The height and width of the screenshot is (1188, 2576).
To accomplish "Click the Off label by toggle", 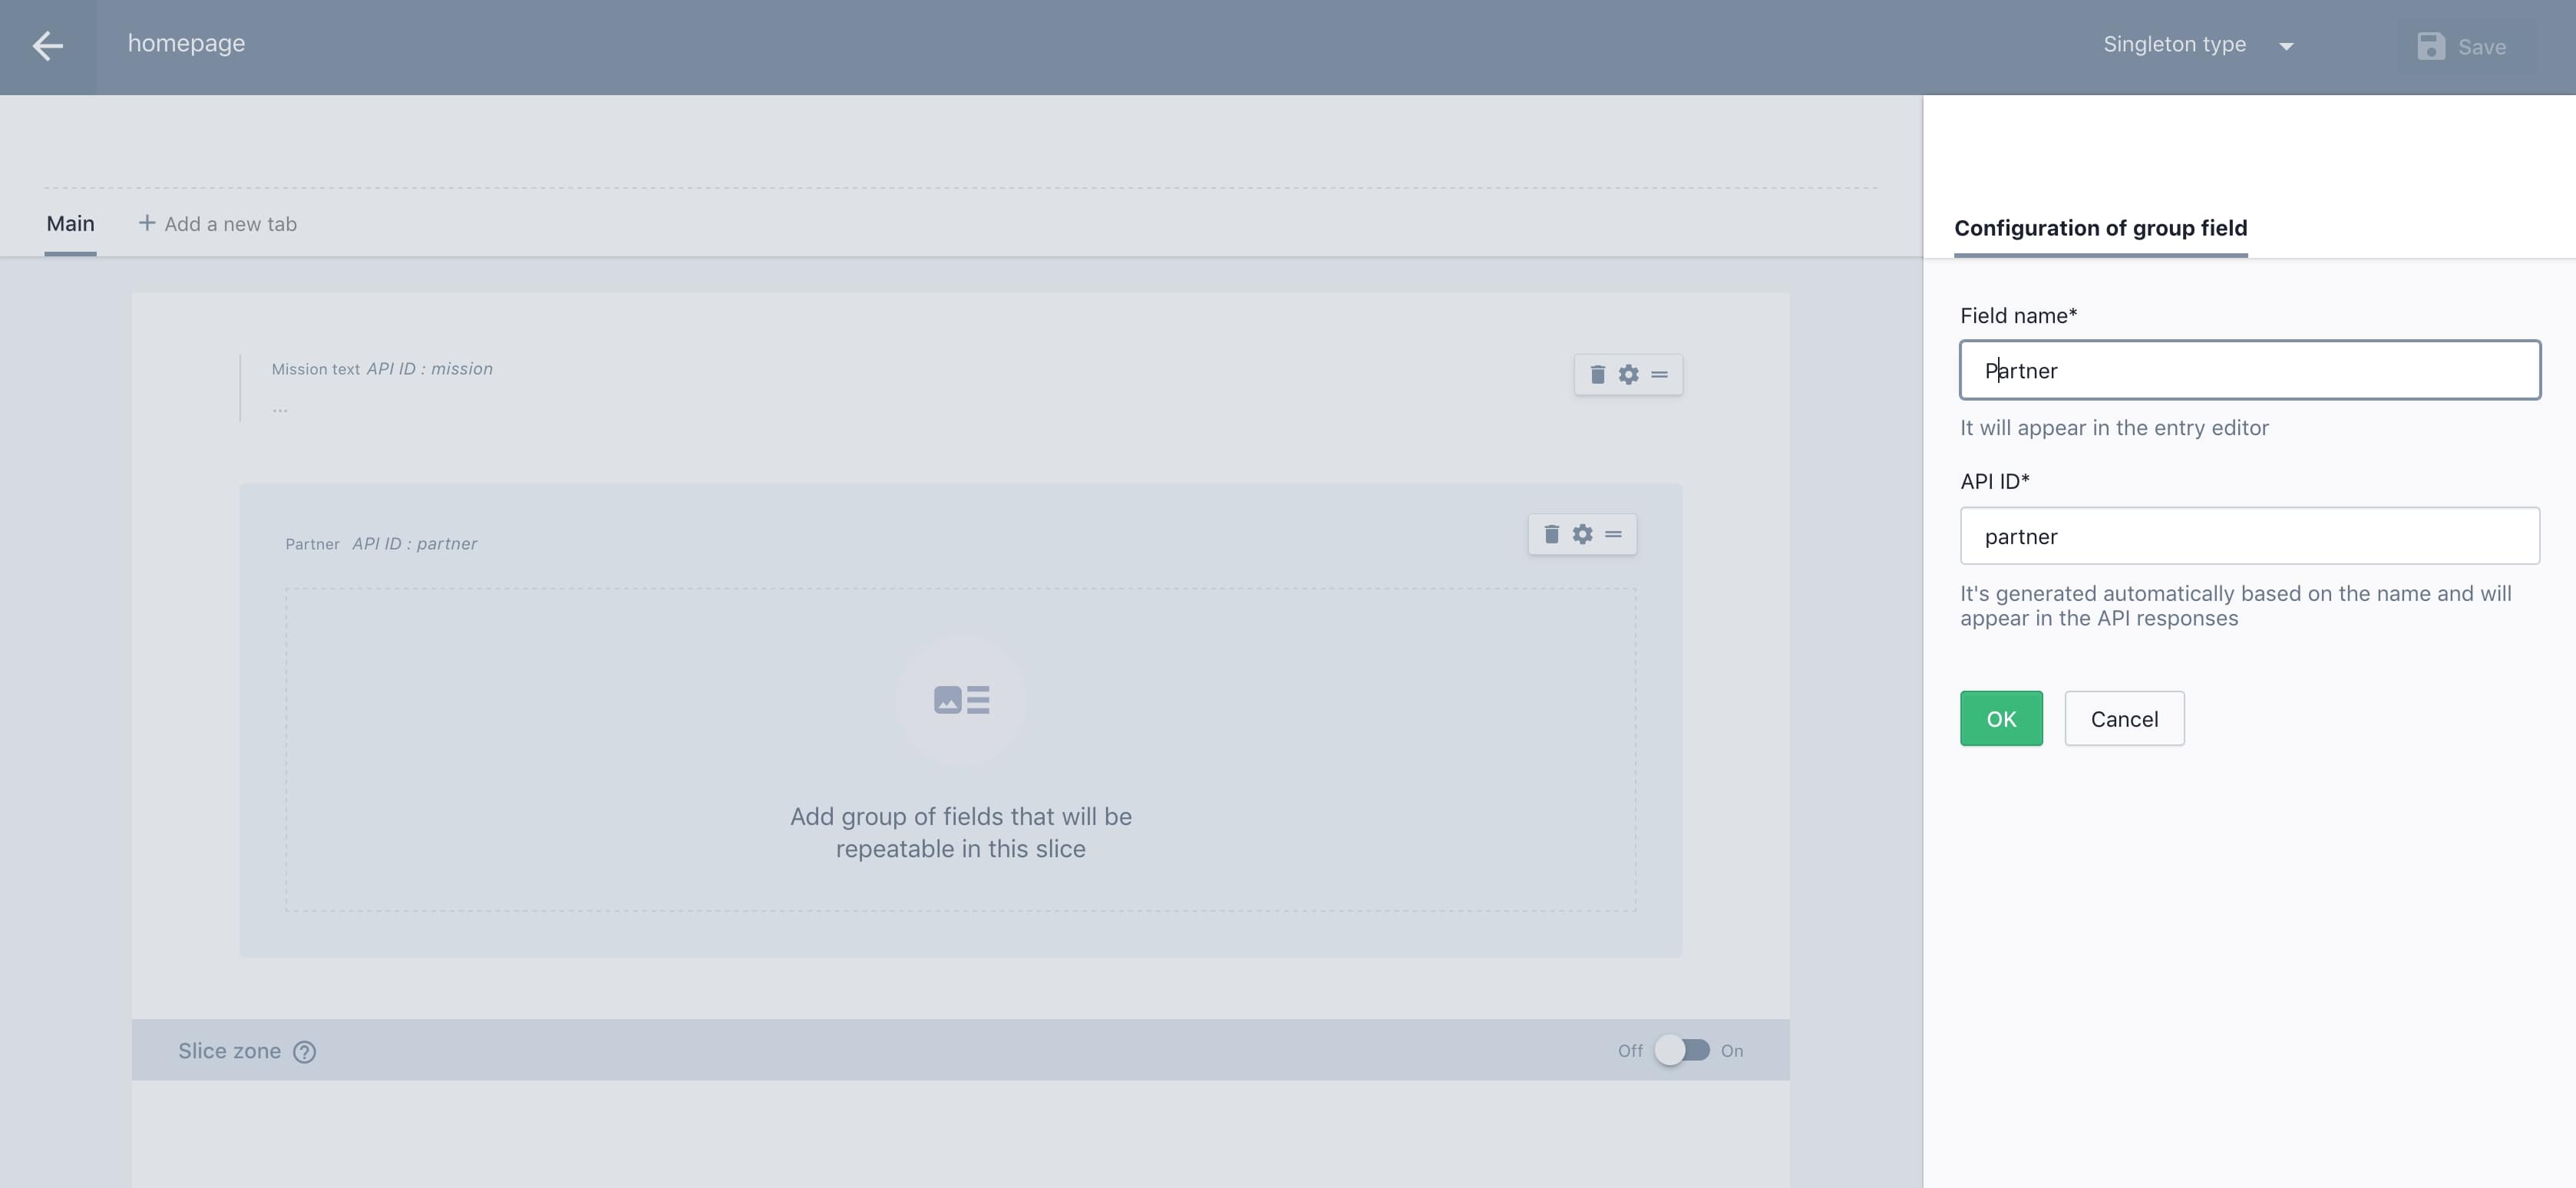I will point(1630,1051).
